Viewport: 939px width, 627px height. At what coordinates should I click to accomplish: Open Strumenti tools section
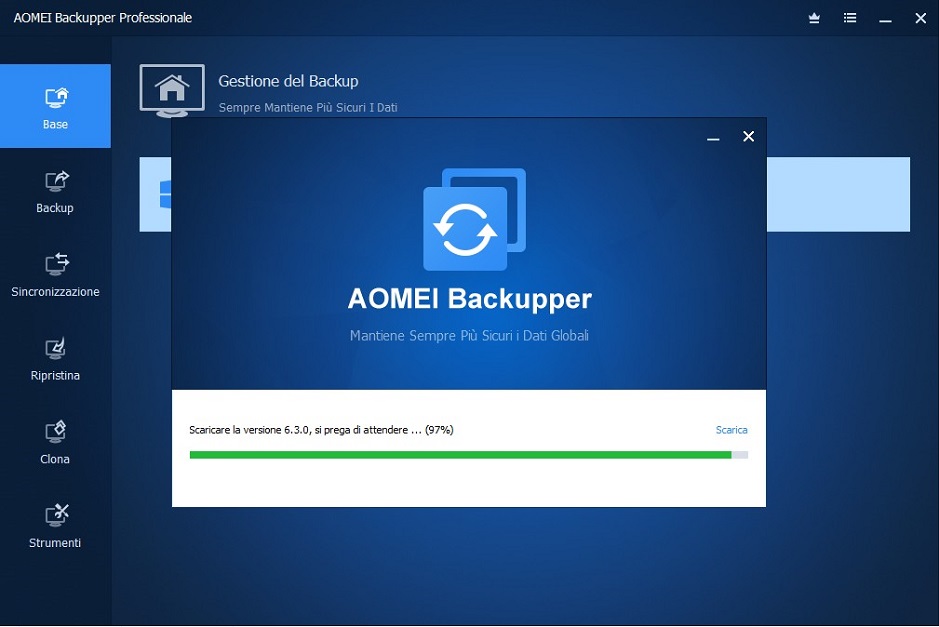(55, 527)
